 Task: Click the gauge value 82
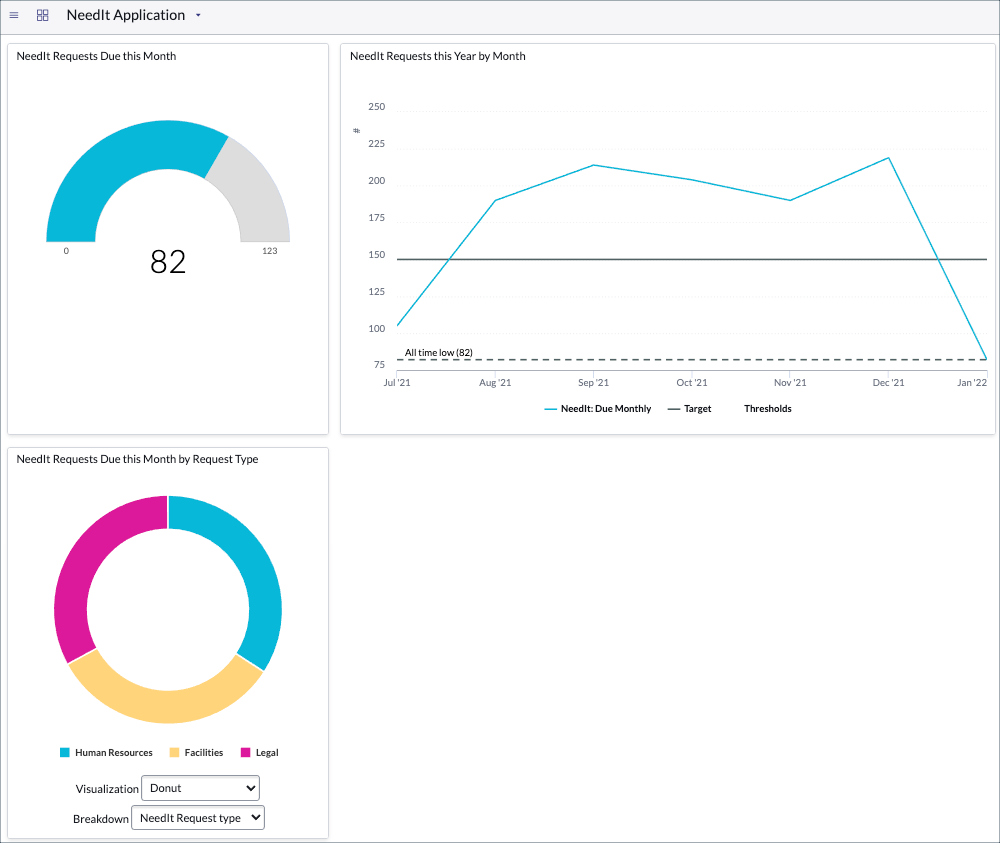(x=168, y=262)
